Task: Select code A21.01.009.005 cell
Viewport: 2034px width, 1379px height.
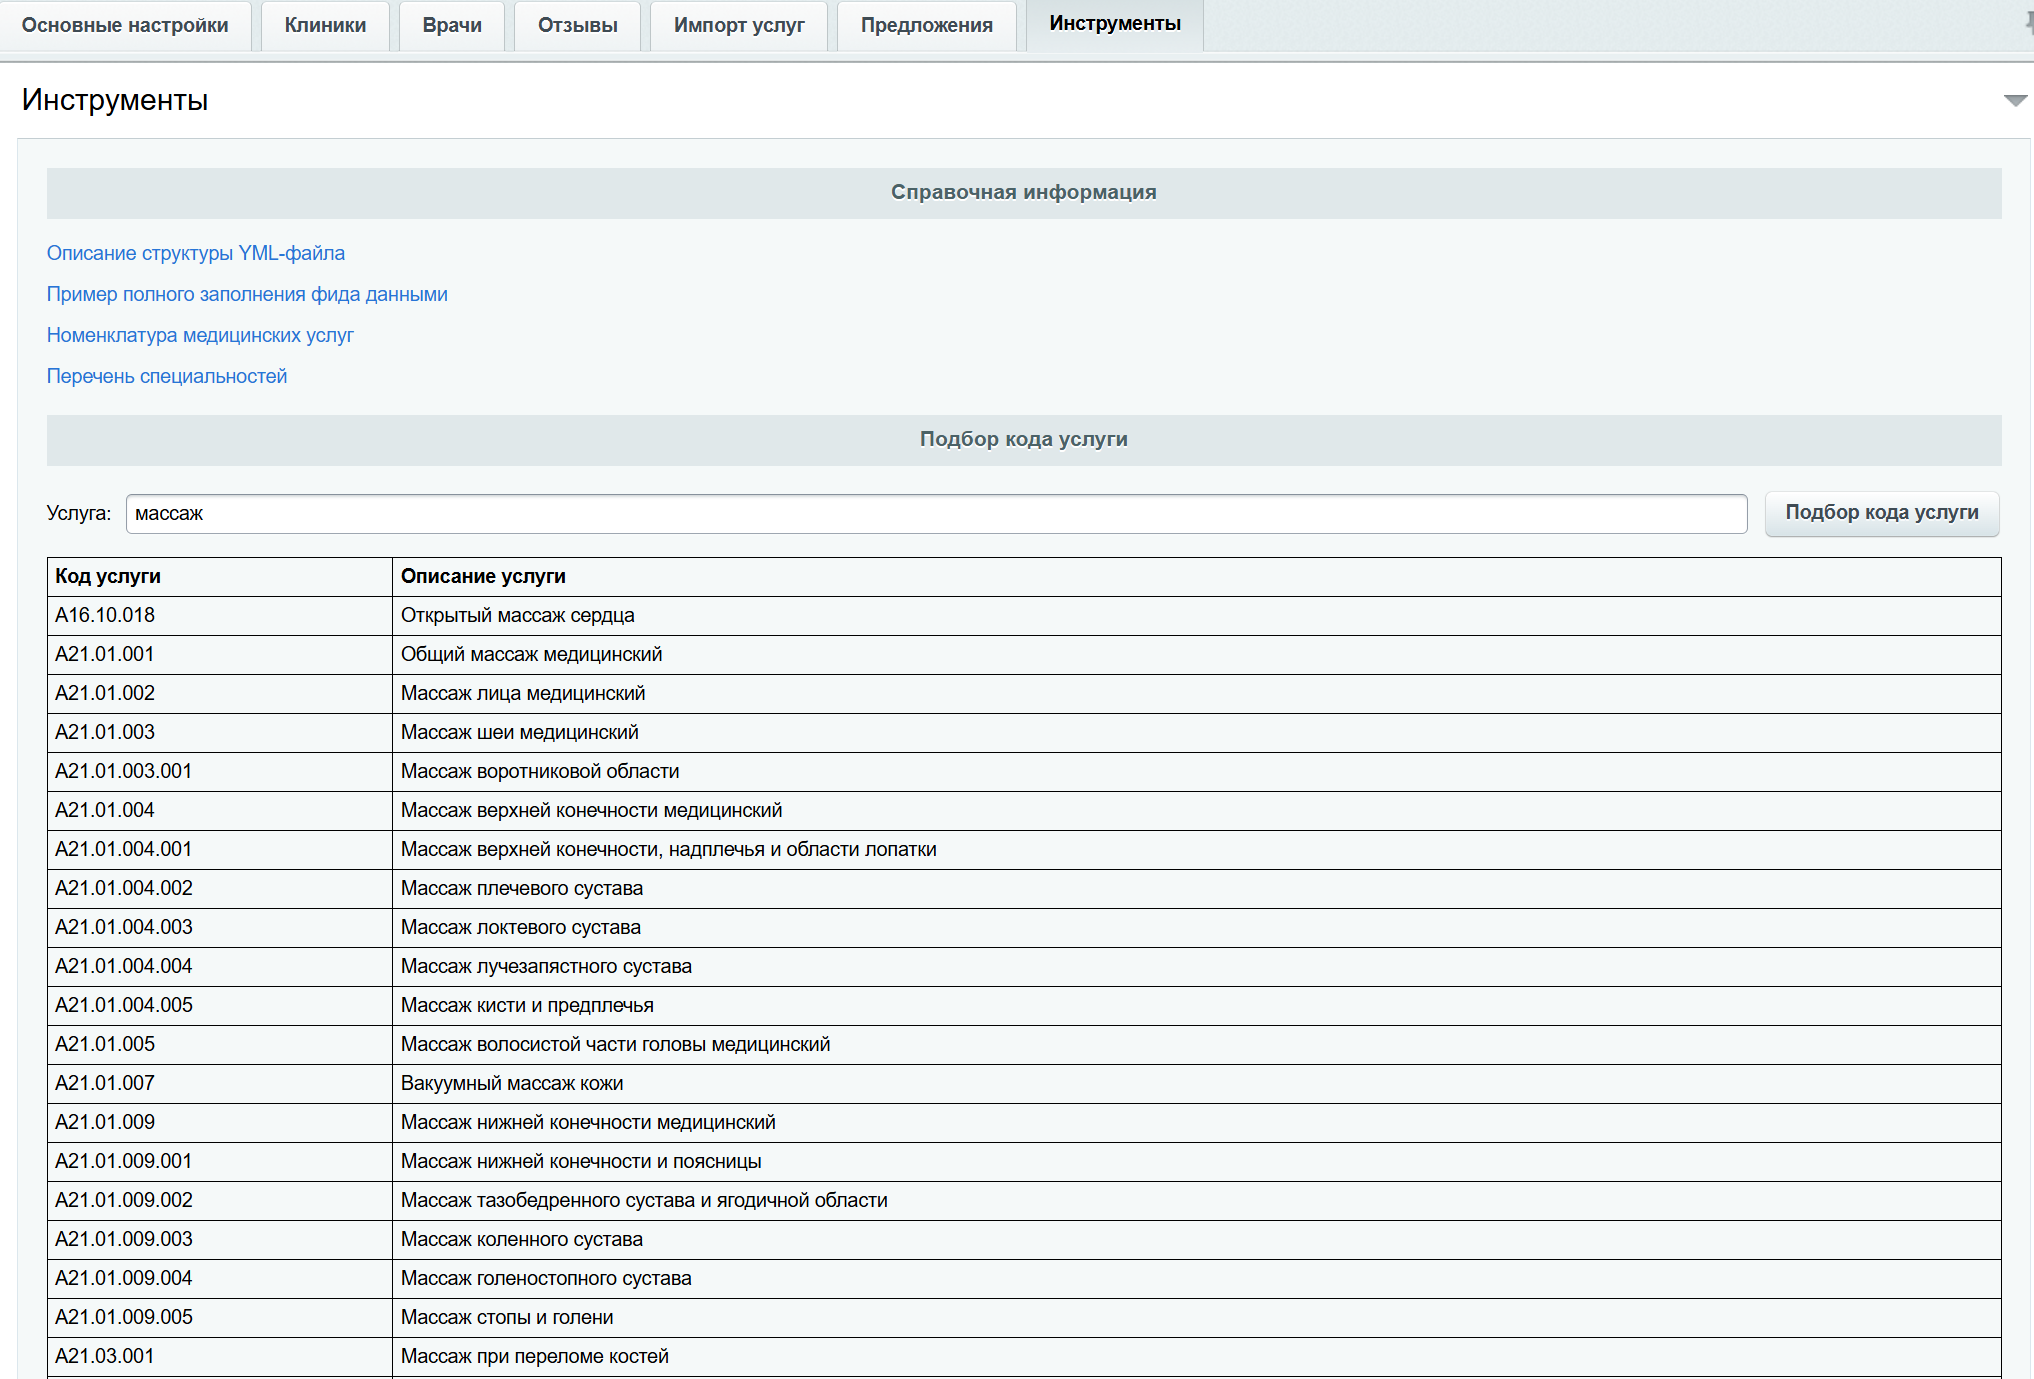Action: point(123,1317)
